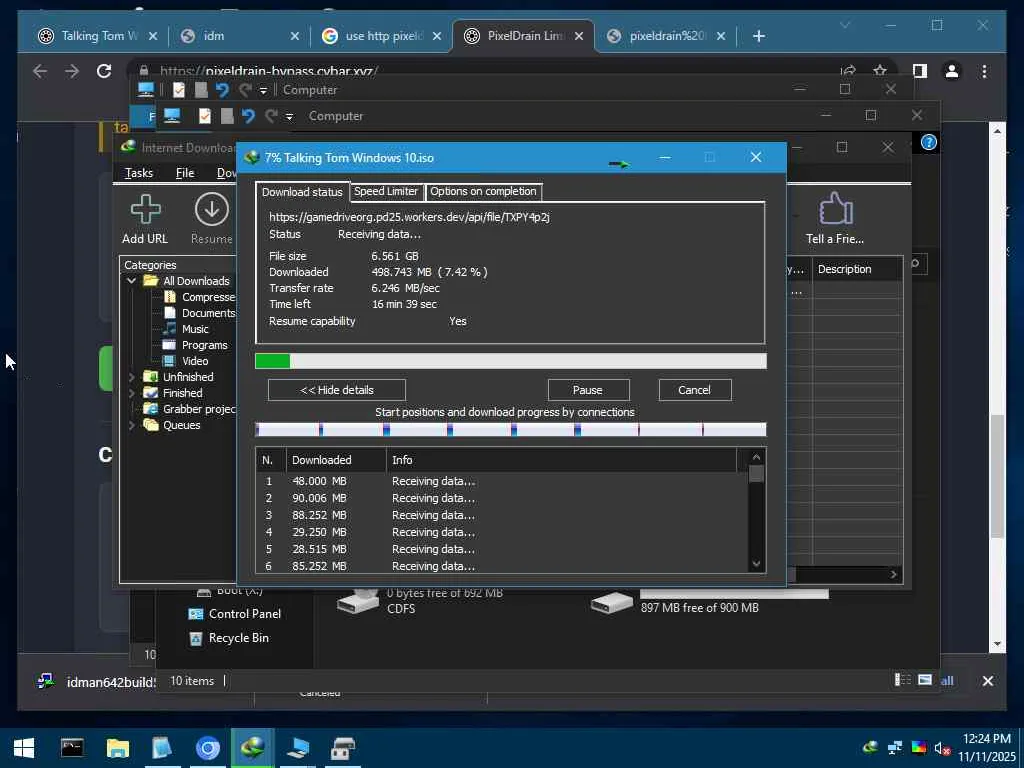Switch Explorer to large icons view
This screenshot has height=768, width=1024.
click(925, 680)
